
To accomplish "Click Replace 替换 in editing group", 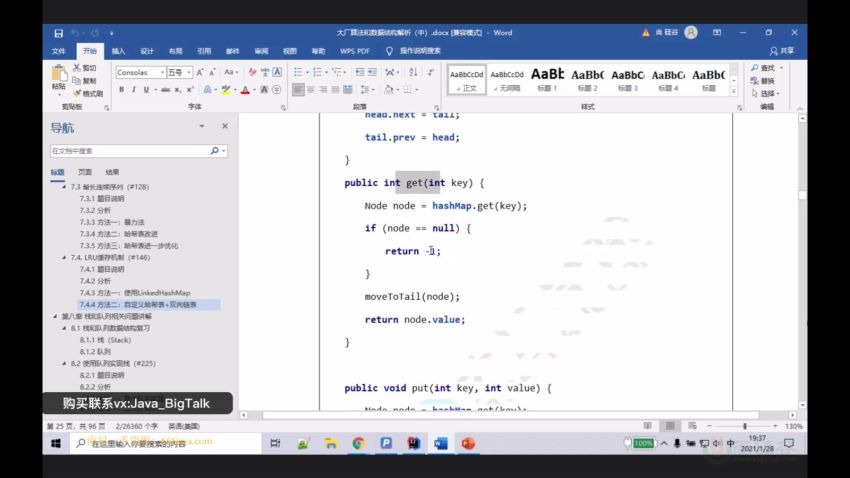I will [763, 81].
